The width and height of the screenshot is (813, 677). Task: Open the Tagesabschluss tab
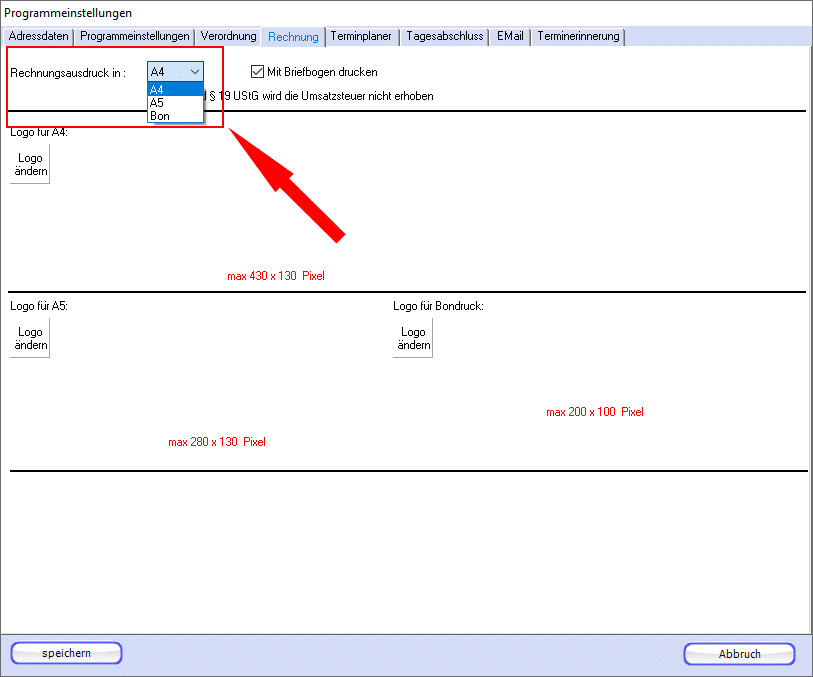pyautogui.click(x=445, y=37)
